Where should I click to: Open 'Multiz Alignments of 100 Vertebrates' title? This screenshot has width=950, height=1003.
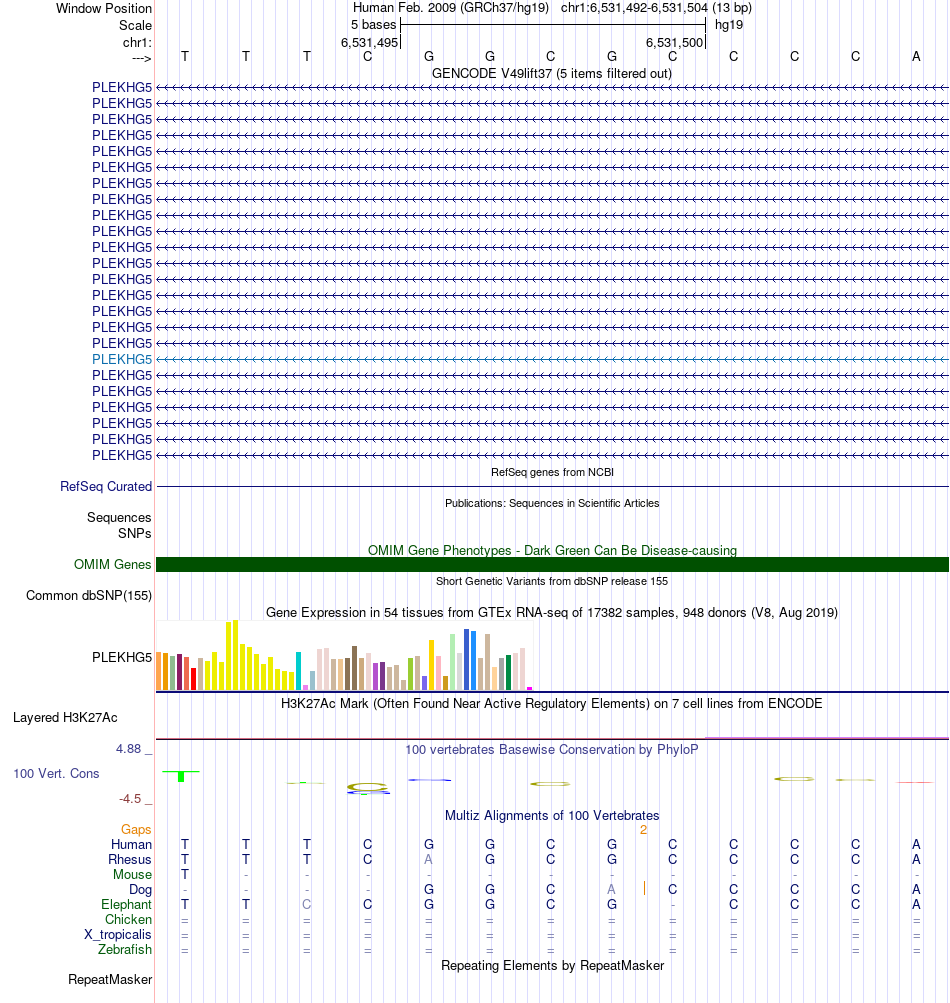point(551,816)
